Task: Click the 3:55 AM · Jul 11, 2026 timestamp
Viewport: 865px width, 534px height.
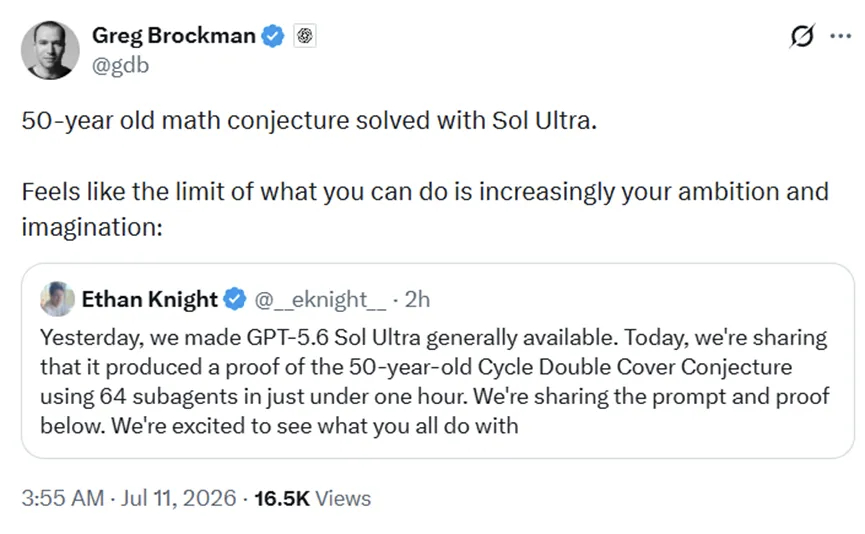Action: tap(129, 498)
